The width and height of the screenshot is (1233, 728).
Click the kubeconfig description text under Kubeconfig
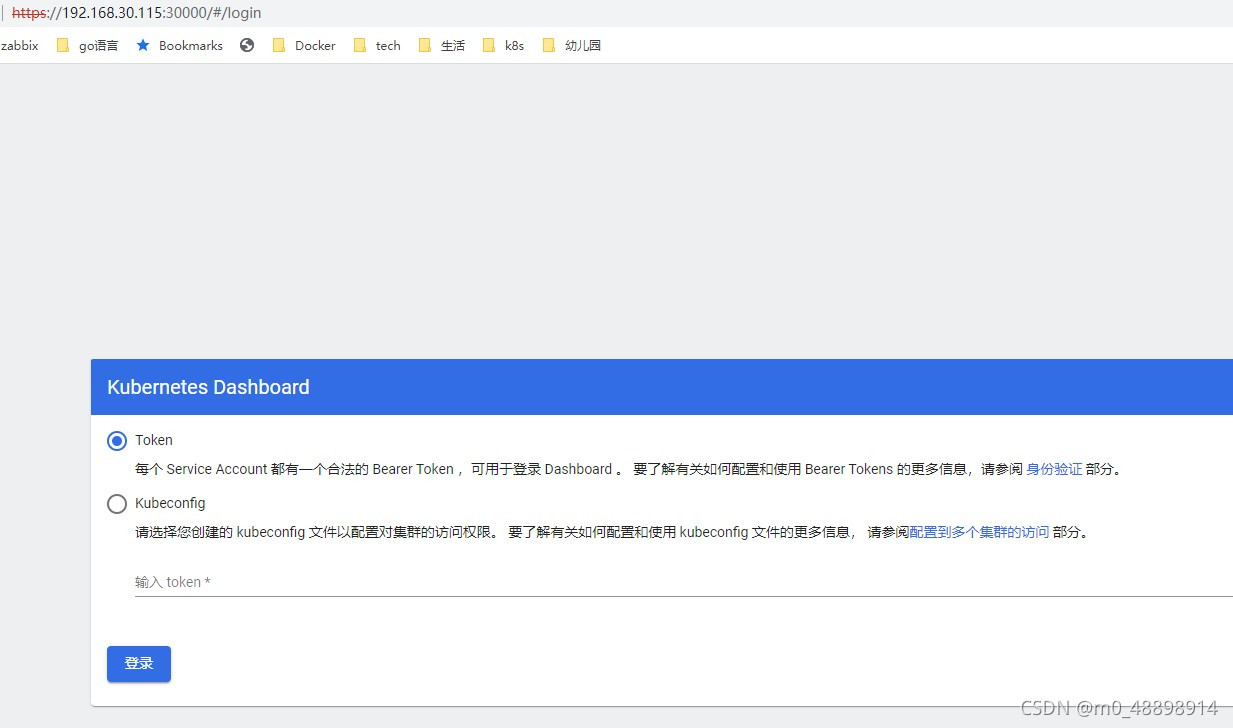613,532
